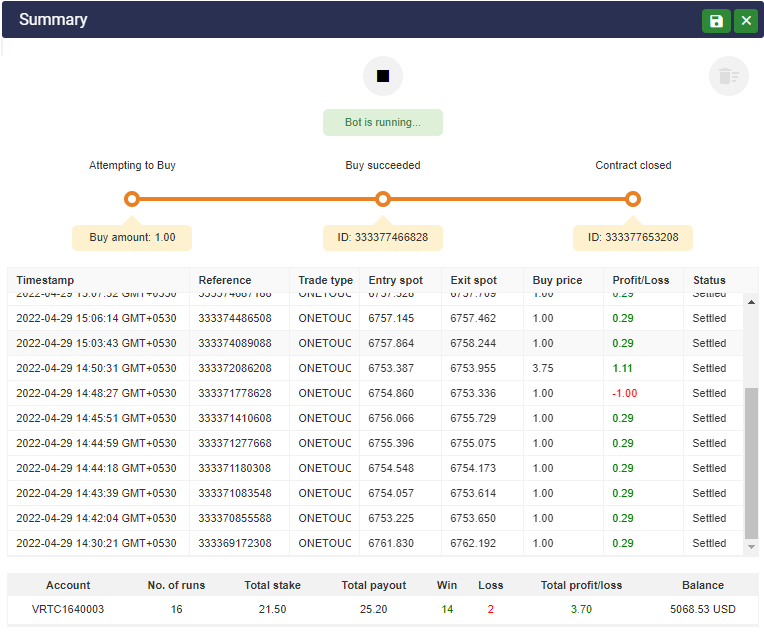The width and height of the screenshot is (764, 636).
Task: Click the Timestamp column header
Action: coord(45,280)
